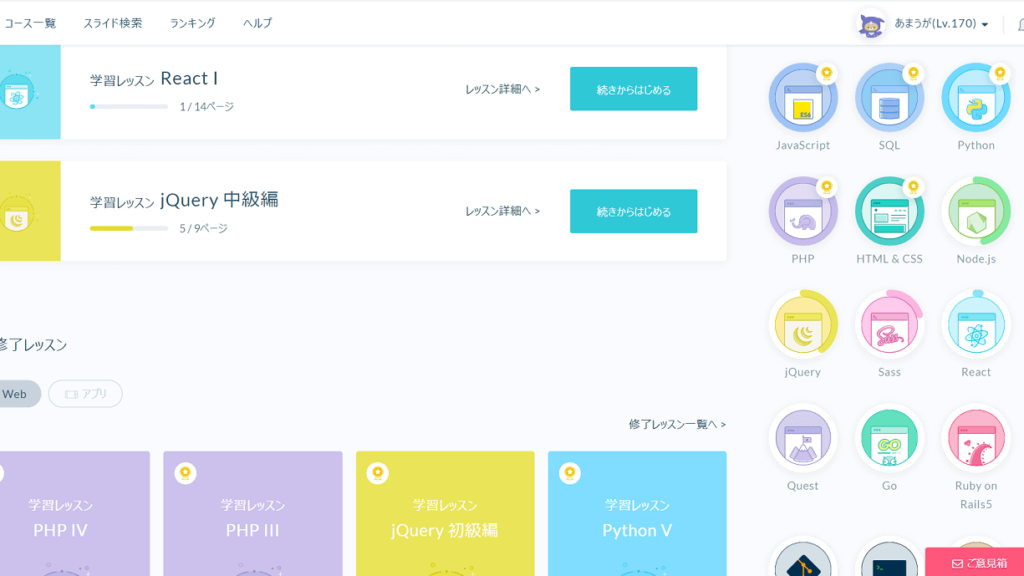Click the Go course icon
The width and height of the screenshot is (1024, 576).
coord(889,439)
